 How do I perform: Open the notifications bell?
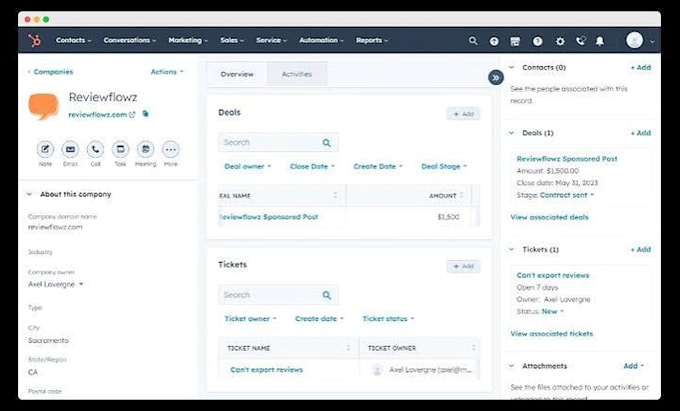[x=600, y=41]
